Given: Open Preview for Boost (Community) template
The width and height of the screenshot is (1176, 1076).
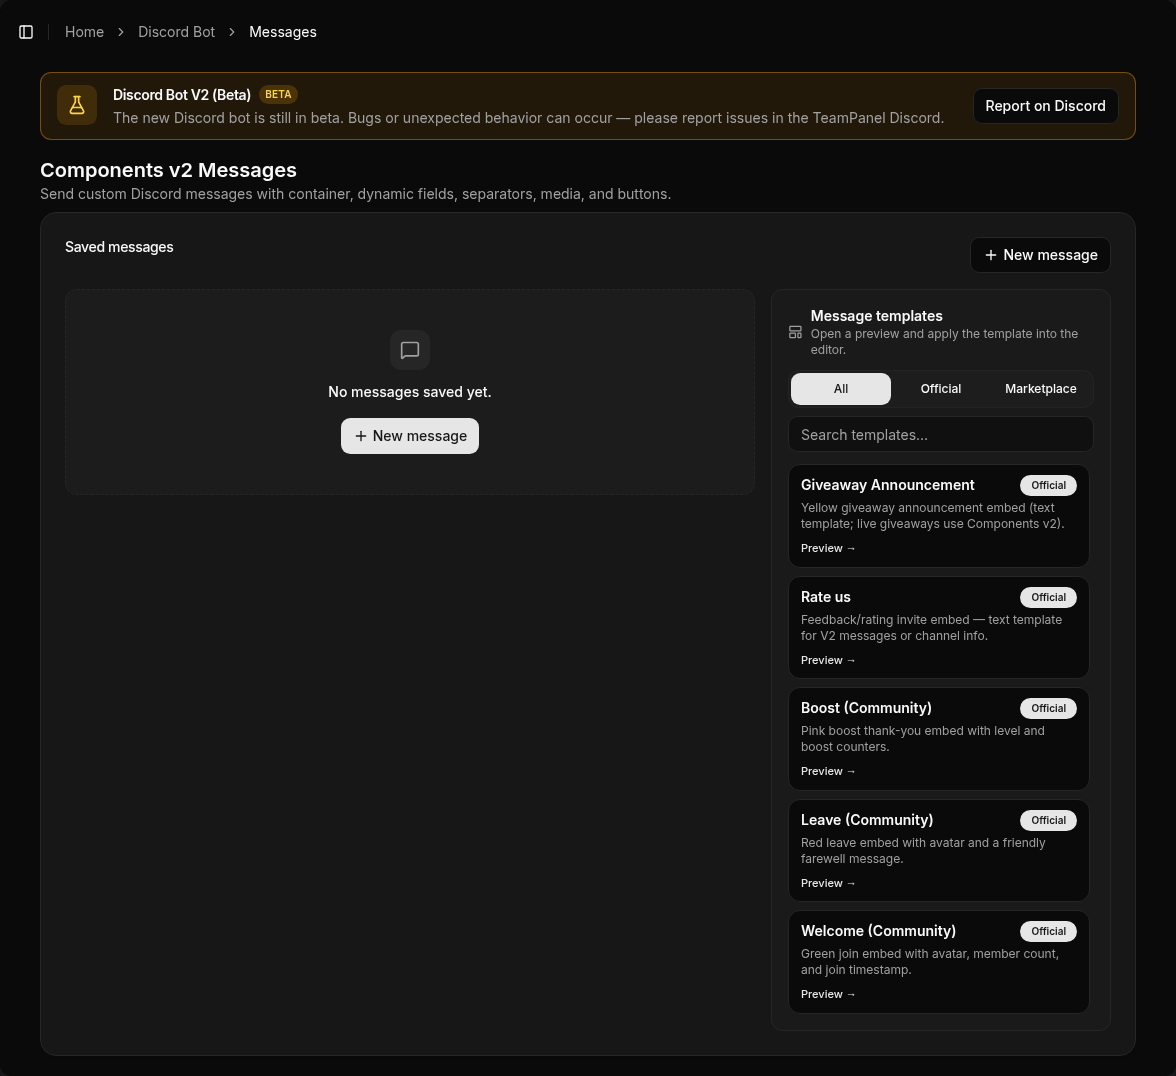Looking at the screenshot, I should tap(828, 771).
